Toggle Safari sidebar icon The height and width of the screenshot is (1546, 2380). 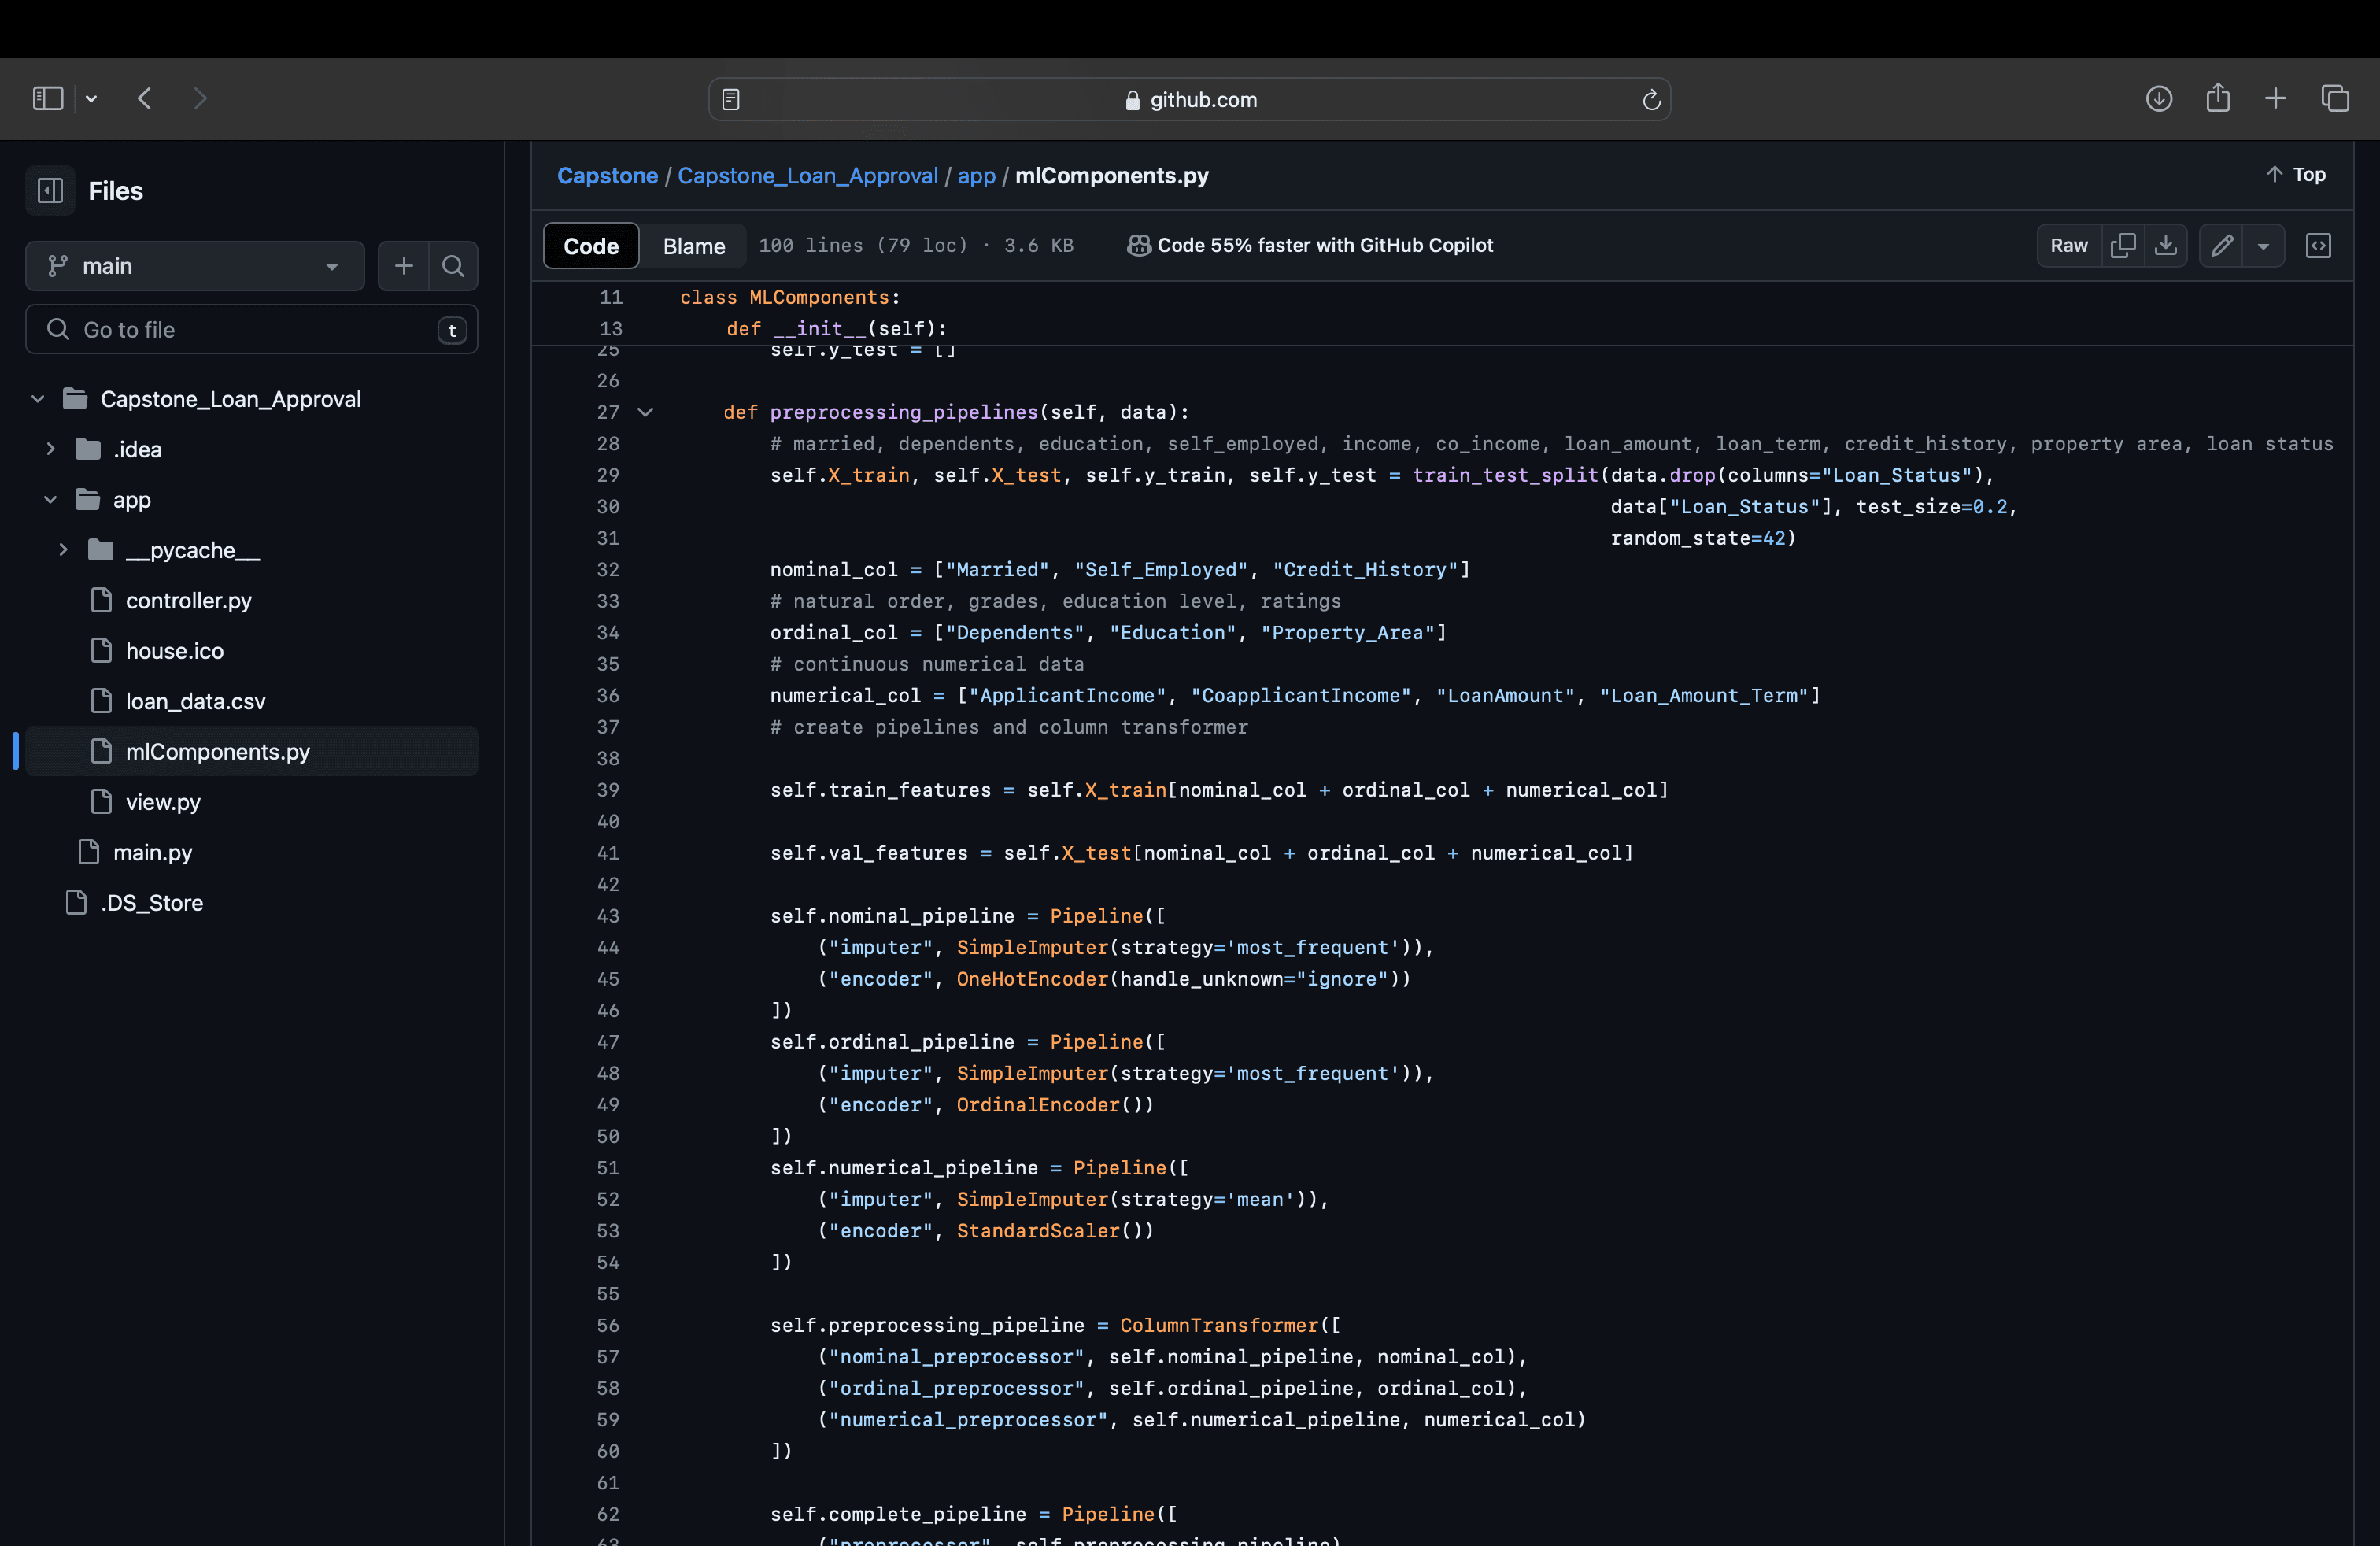coord(48,98)
